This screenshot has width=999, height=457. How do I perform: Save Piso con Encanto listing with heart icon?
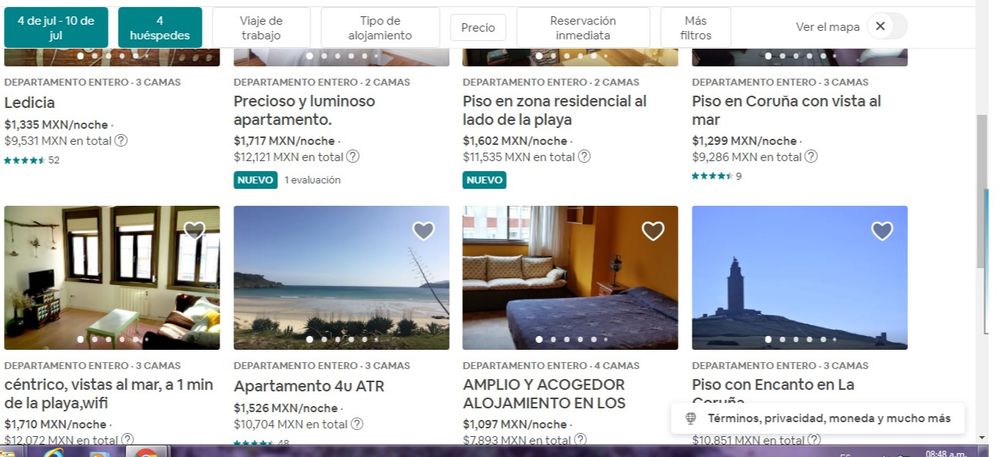pos(882,231)
